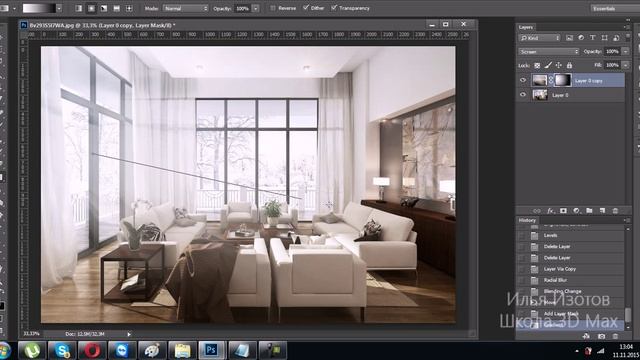Screen dimensions: 640x360
Task: Click the History panel scrollbar thumb
Action: pos(627,314)
